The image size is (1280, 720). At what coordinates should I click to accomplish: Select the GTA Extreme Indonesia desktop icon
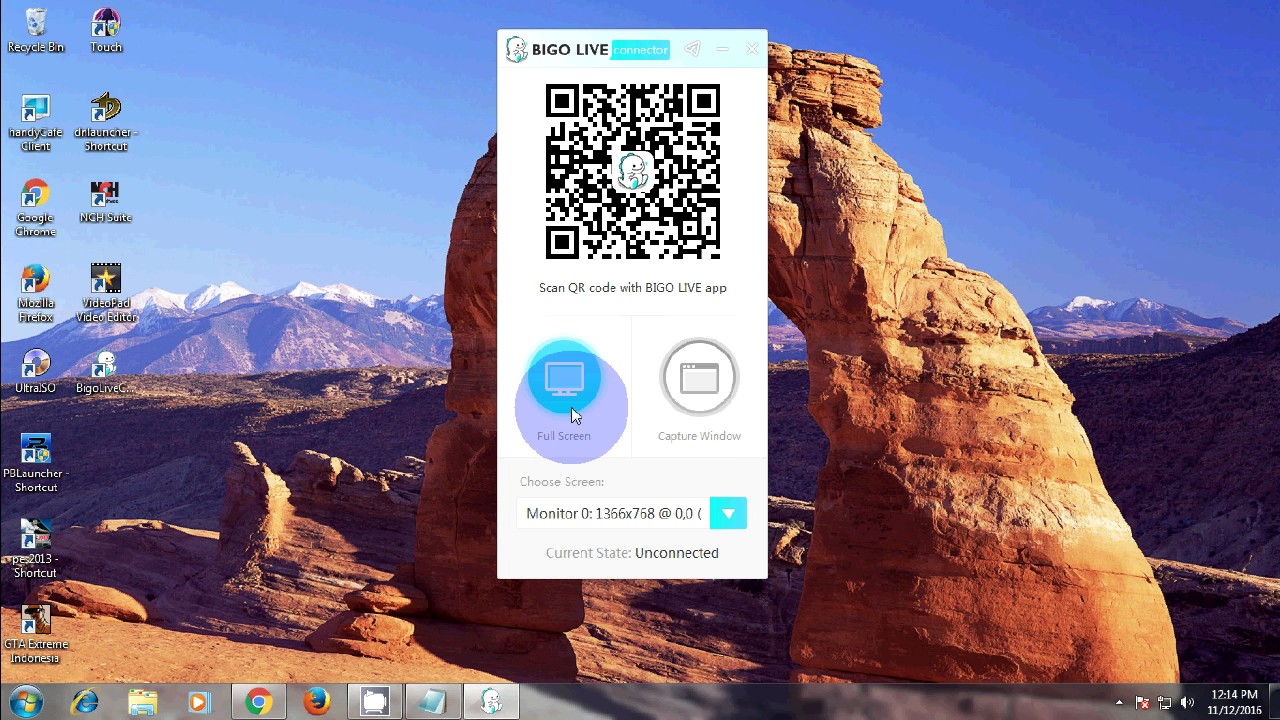pos(35,634)
